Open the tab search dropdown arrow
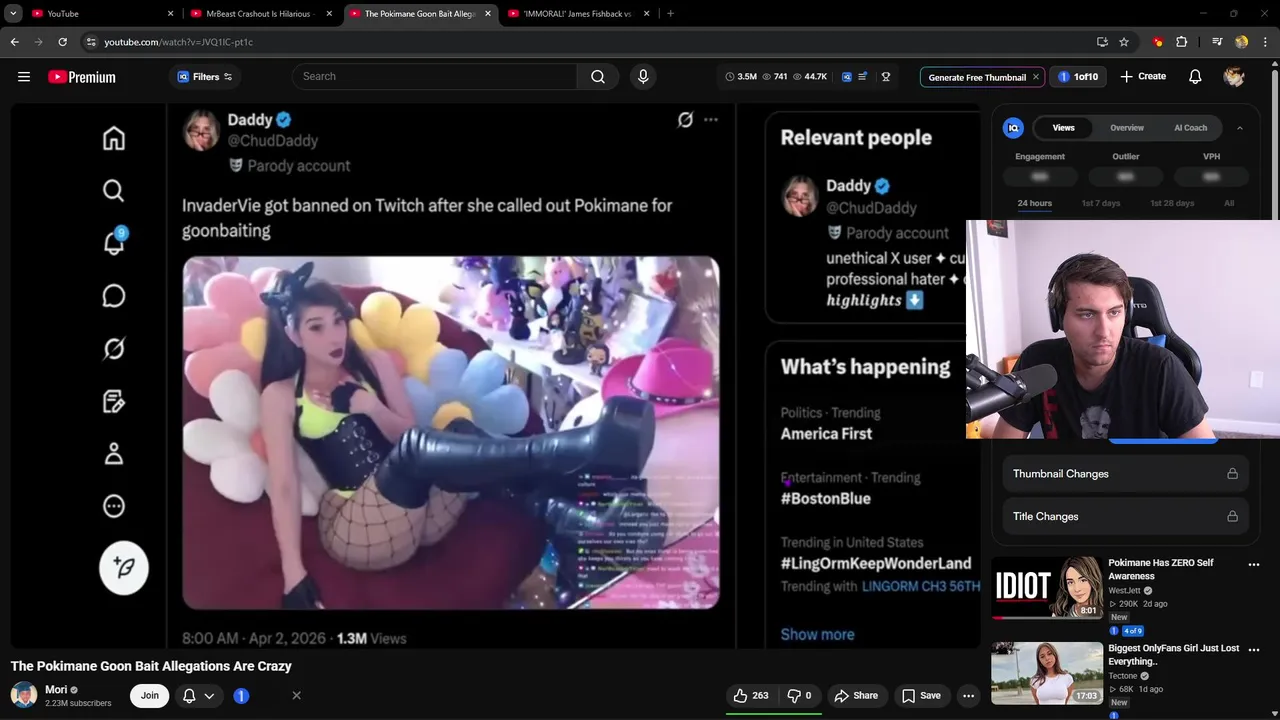 [x=13, y=14]
